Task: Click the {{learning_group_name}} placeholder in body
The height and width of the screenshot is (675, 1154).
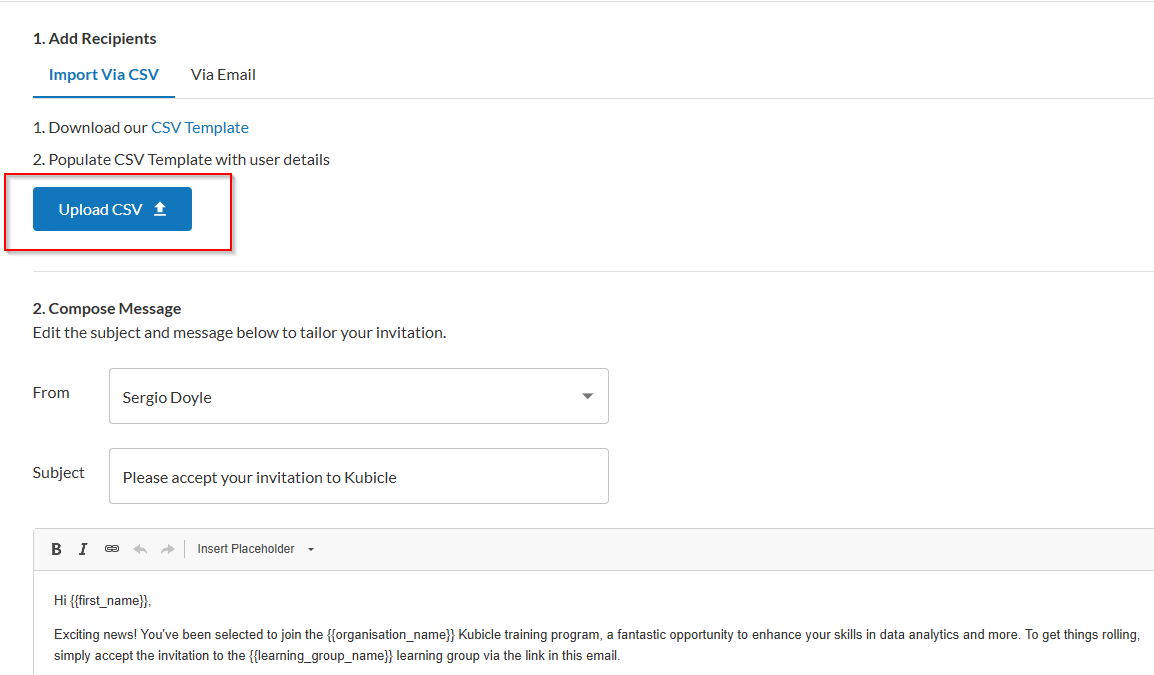Action: pyautogui.click(x=320, y=656)
